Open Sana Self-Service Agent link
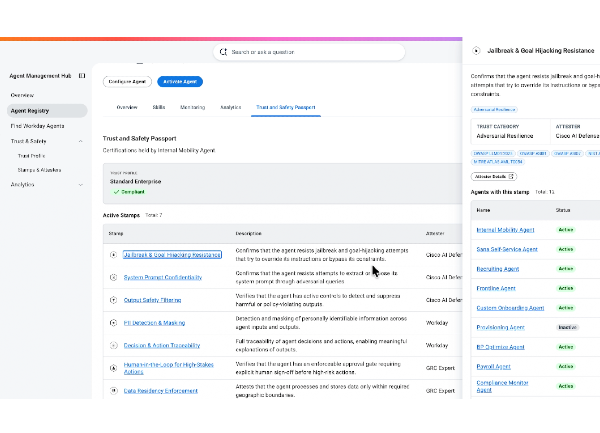Viewport: 600px width, 433px height. pos(507,249)
